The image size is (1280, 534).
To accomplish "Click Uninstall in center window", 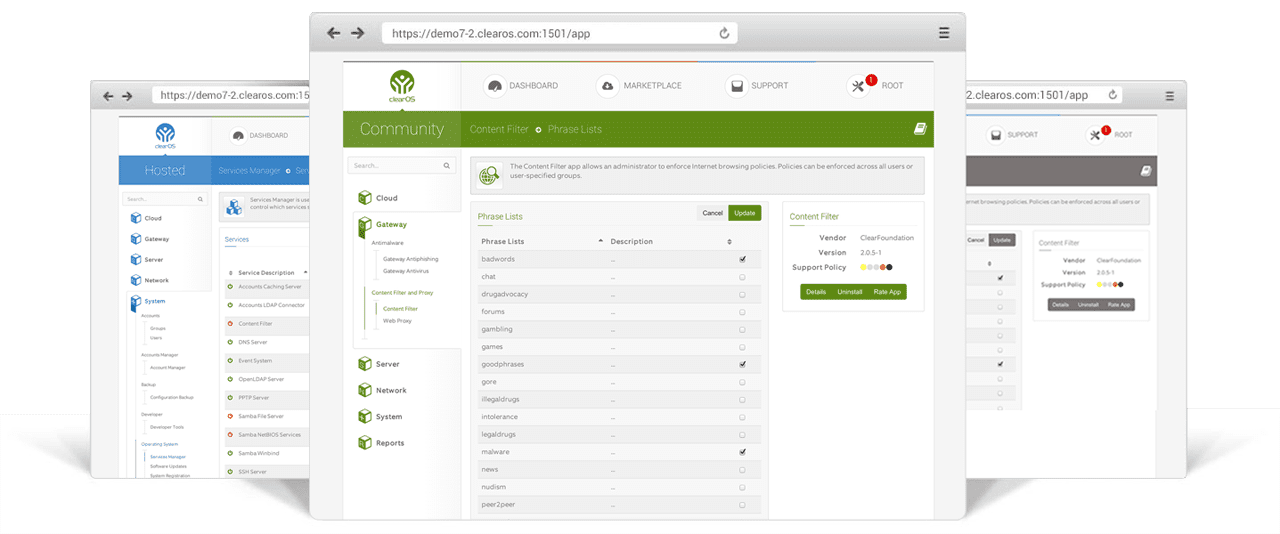I will [x=850, y=291].
